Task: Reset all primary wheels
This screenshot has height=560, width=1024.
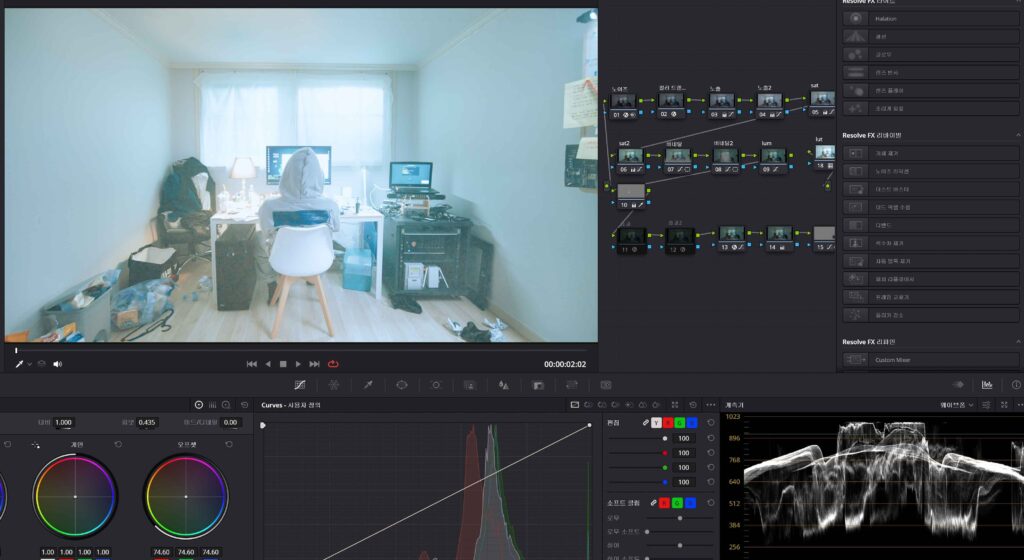Action: tap(244, 405)
